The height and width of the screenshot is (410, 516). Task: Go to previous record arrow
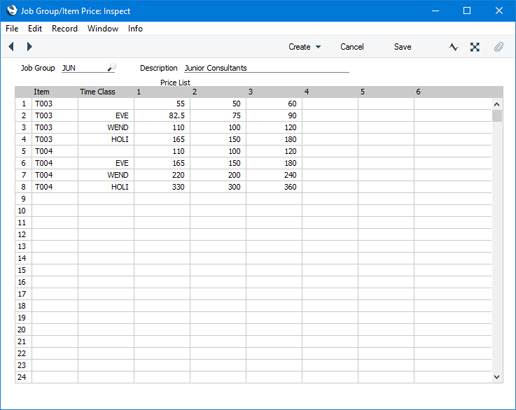coord(11,47)
